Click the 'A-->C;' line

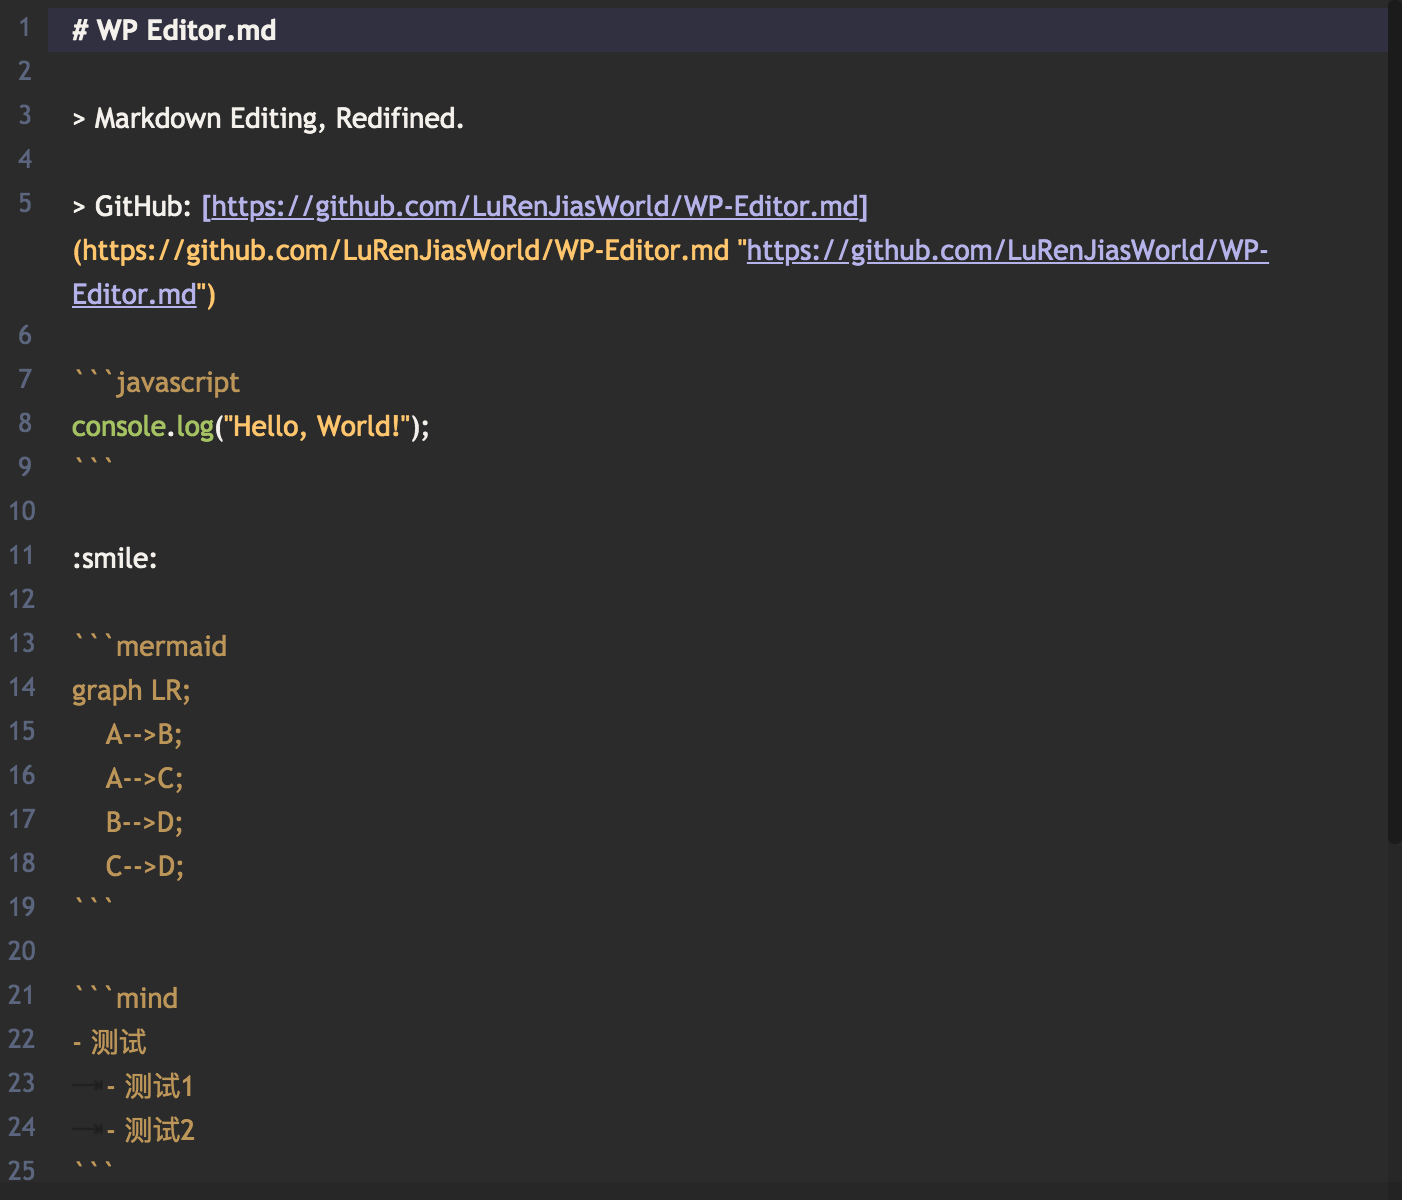pos(144,778)
